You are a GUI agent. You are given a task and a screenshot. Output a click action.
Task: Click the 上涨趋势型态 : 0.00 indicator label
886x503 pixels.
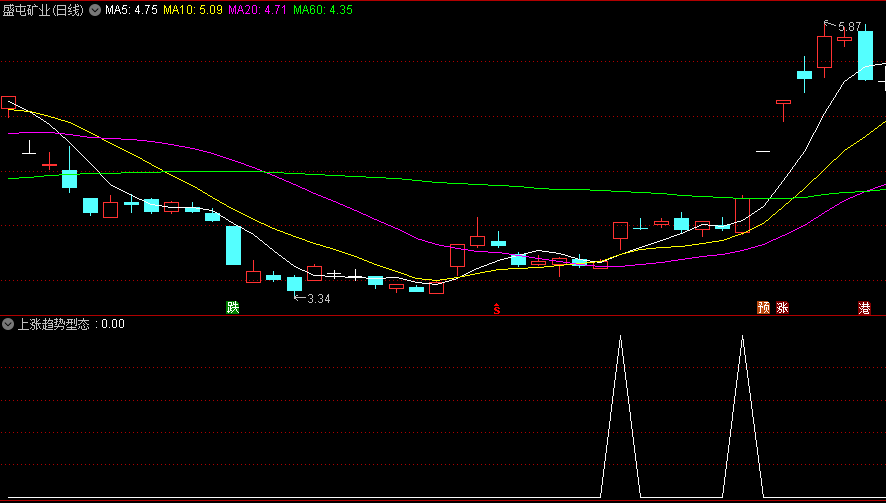pyautogui.click(x=71, y=324)
